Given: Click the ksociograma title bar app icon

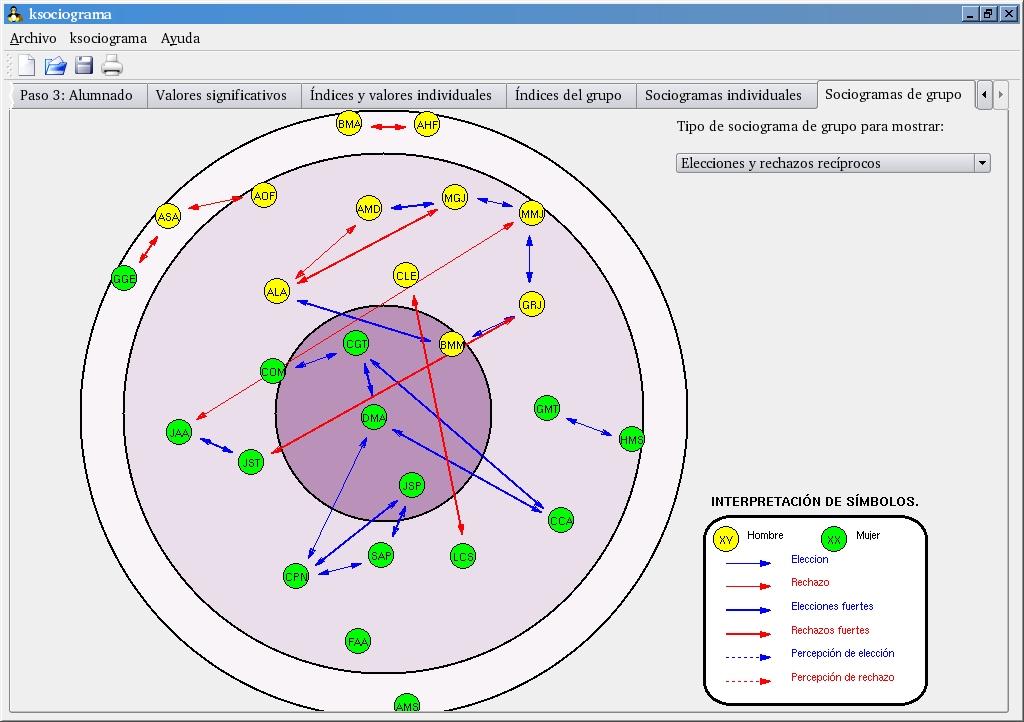Looking at the screenshot, I should pos(14,14).
